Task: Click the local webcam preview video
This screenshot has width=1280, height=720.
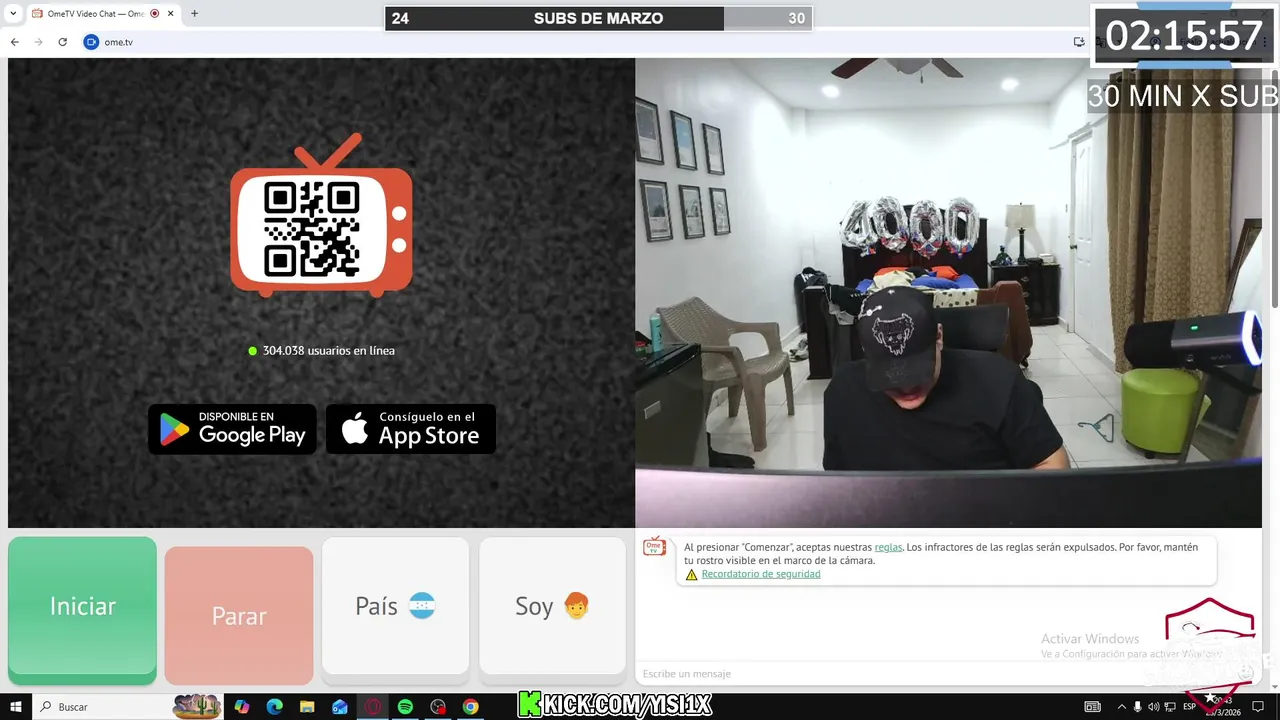Action: [x=948, y=292]
